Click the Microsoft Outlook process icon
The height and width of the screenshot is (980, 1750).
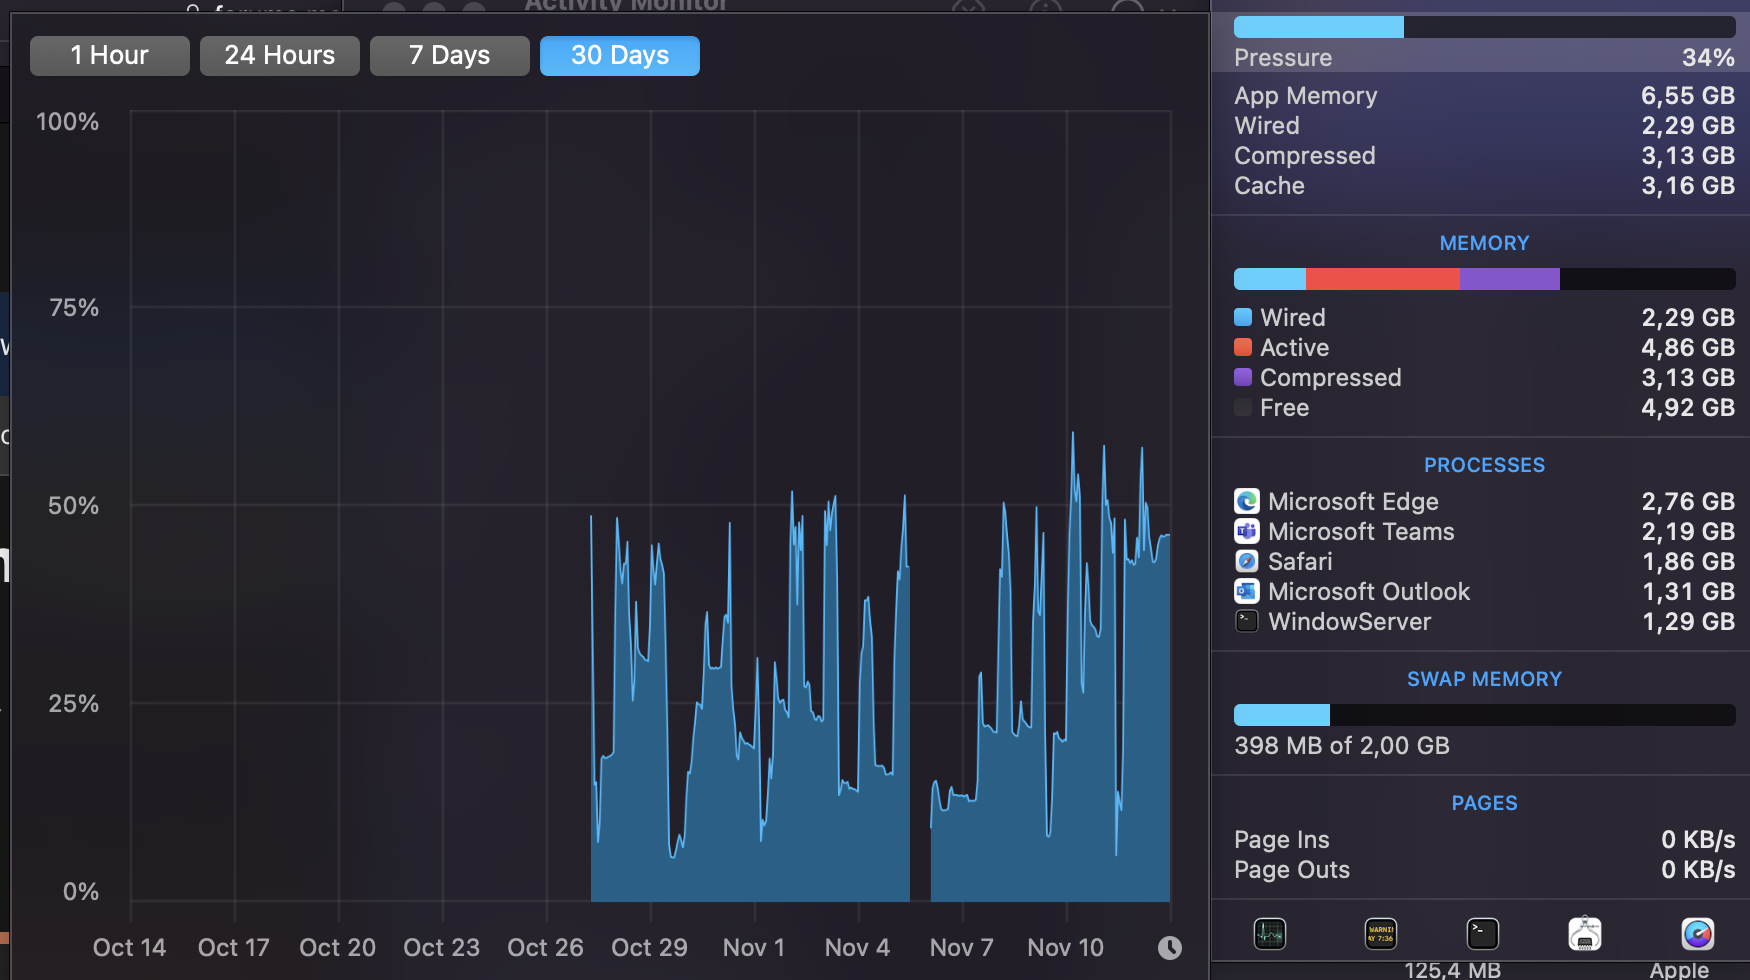click(1247, 591)
